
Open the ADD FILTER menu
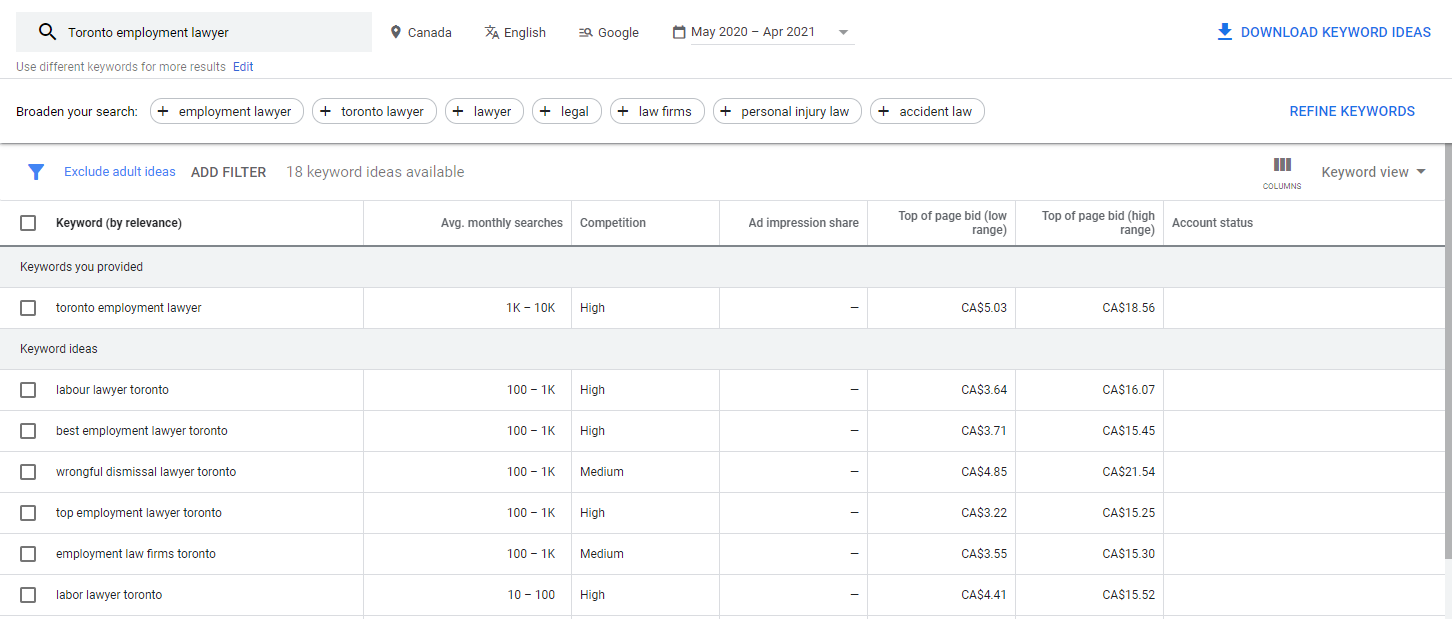click(x=228, y=171)
